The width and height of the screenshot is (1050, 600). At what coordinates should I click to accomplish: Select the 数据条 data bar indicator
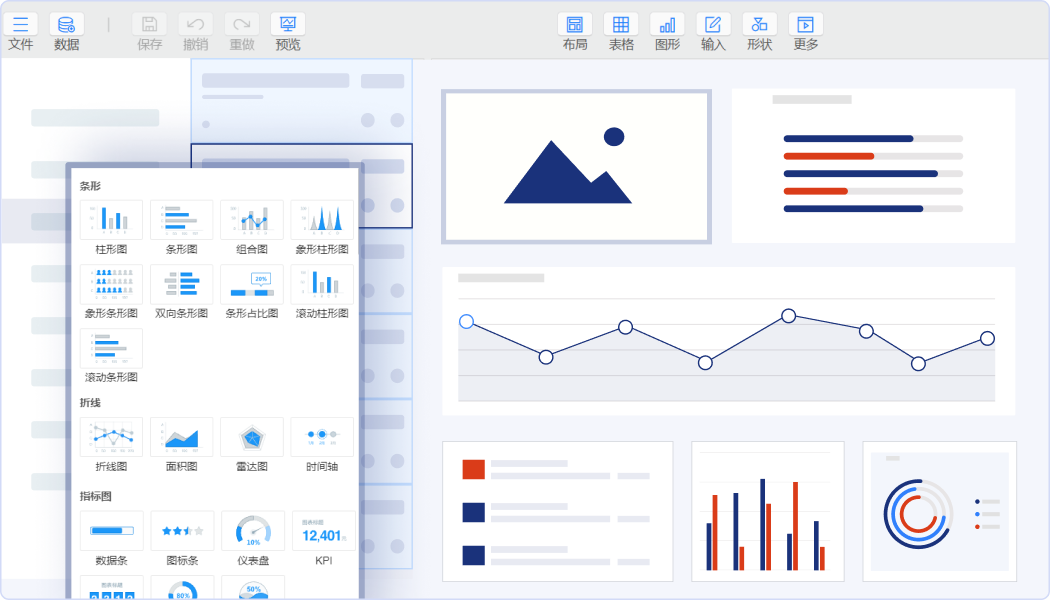111,531
